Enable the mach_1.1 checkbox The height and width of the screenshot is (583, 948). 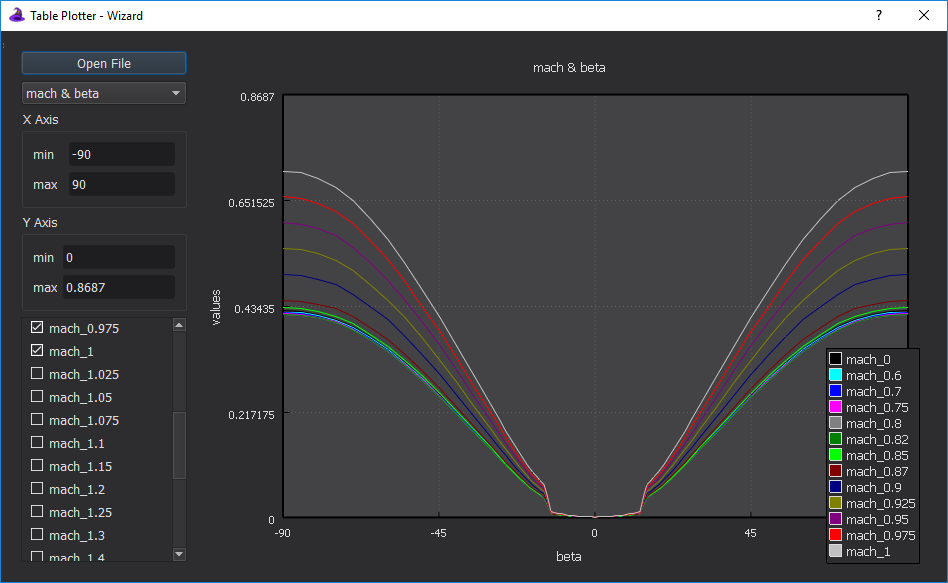click(37, 442)
